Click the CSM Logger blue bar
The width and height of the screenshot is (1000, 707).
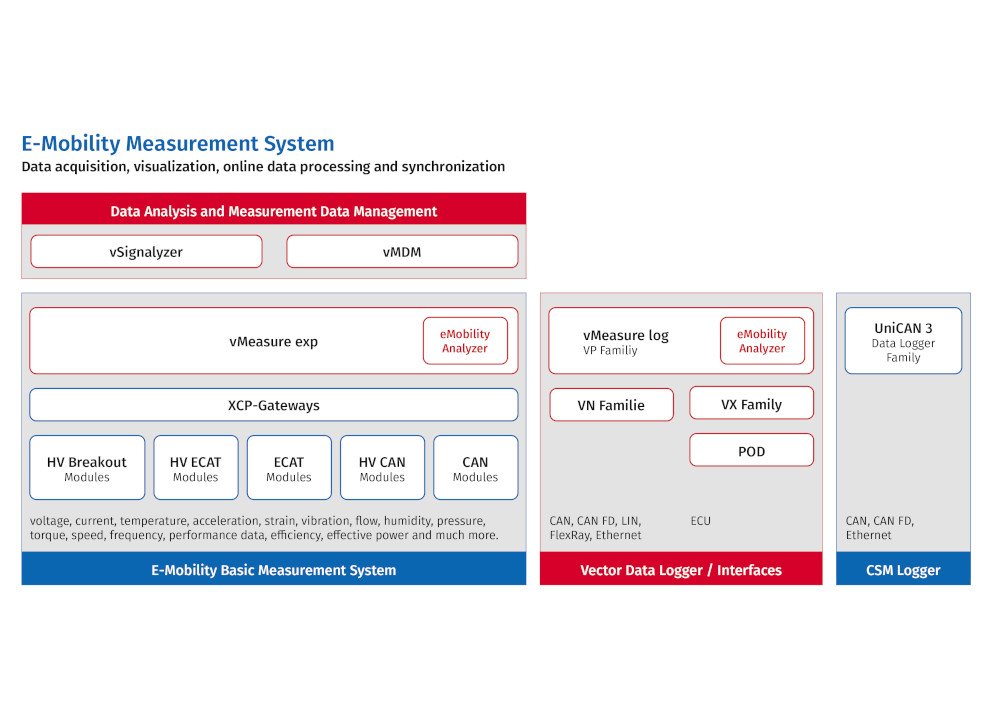point(903,570)
